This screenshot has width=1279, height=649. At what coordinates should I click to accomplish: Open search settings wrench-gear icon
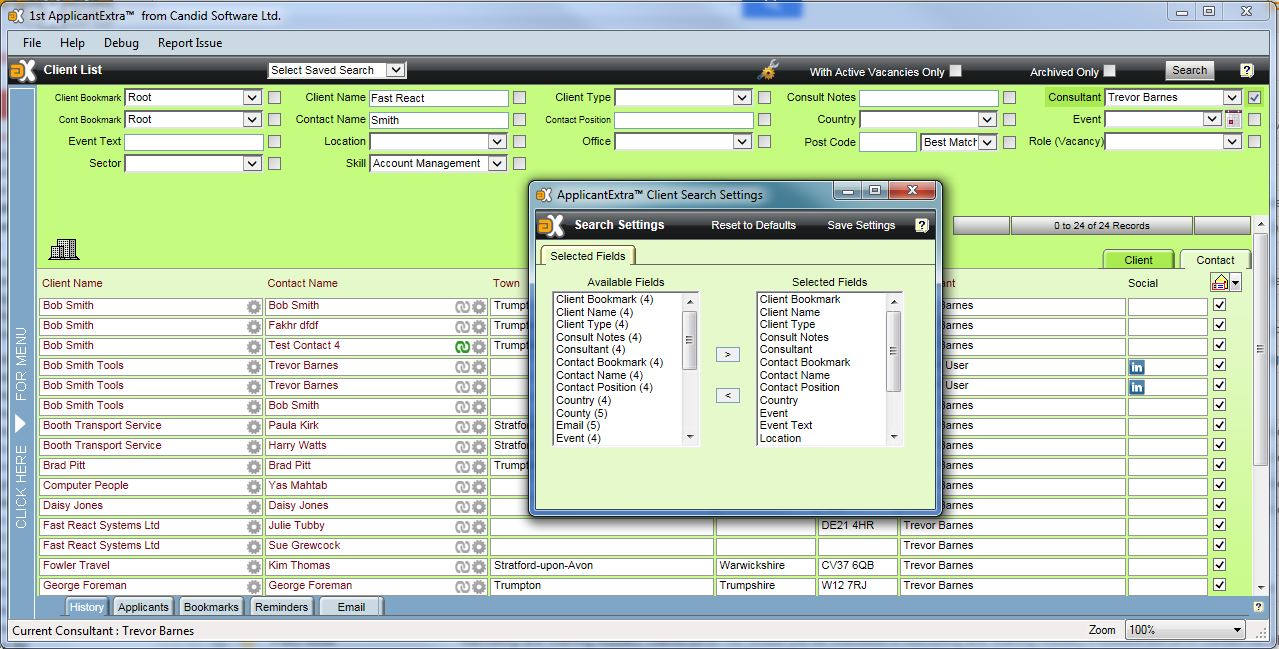coord(768,70)
